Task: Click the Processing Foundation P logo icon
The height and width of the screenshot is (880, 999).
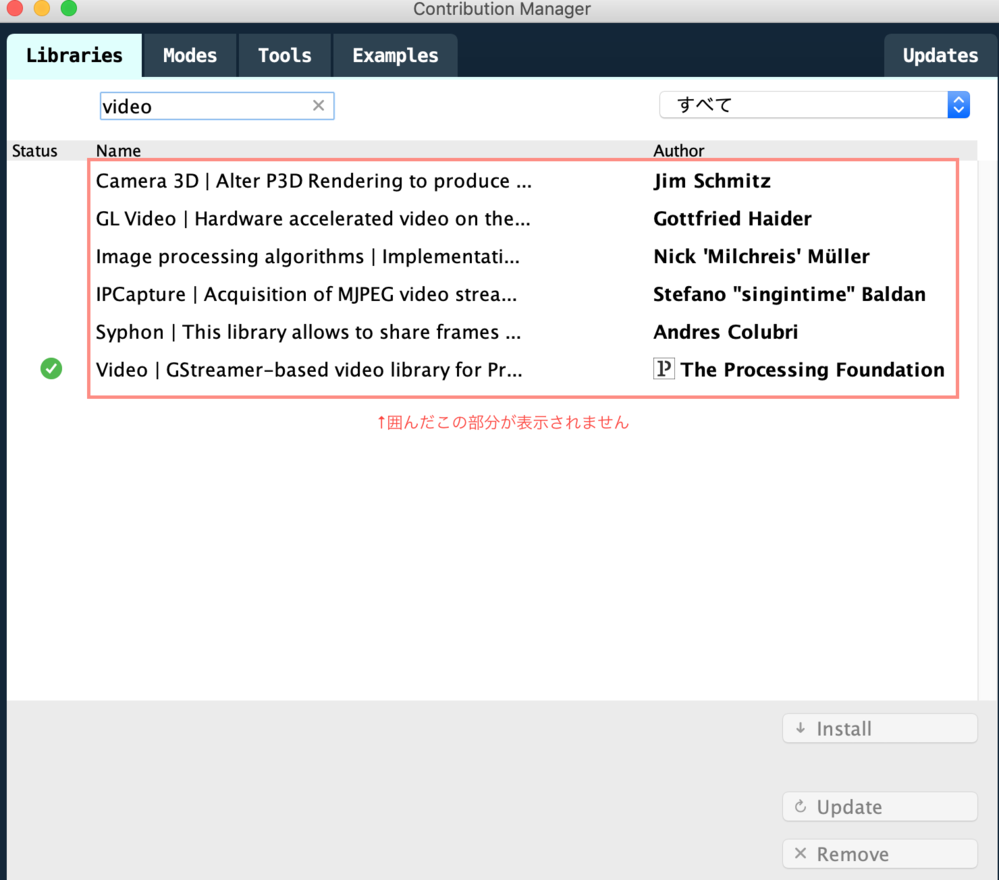Action: (x=663, y=368)
